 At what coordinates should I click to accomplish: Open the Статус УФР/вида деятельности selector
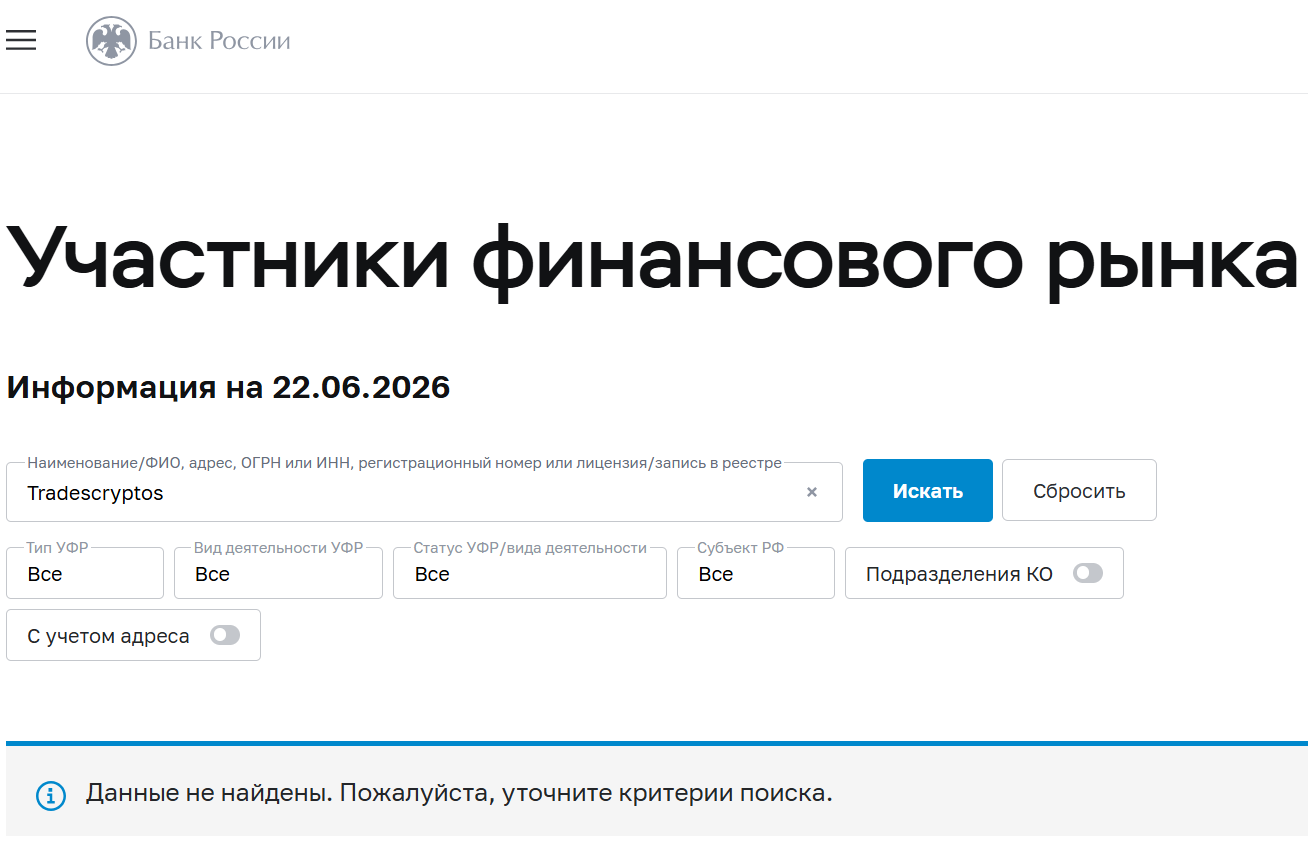click(530, 573)
